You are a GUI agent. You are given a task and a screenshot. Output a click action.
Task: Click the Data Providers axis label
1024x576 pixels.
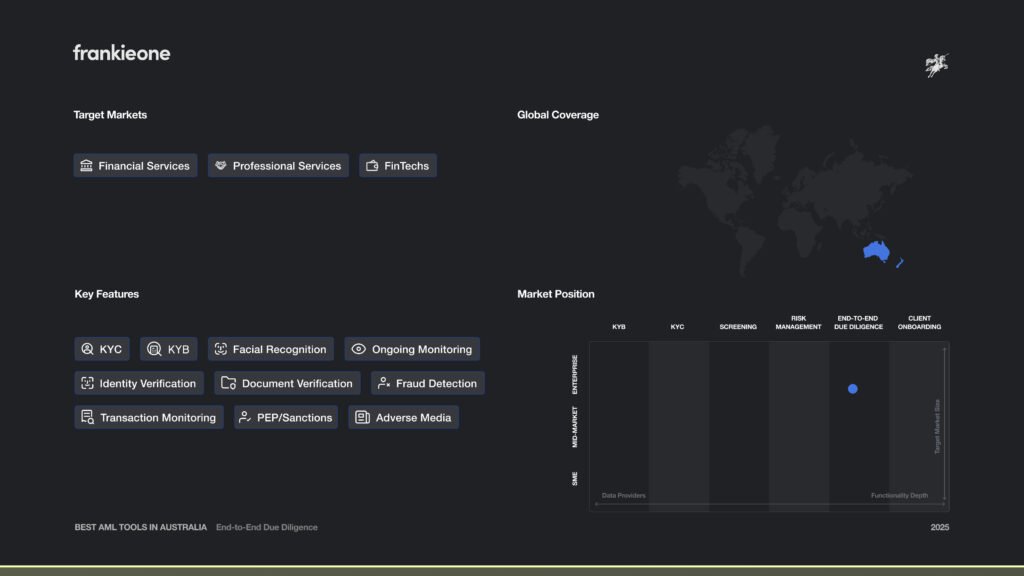coord(624,496)
